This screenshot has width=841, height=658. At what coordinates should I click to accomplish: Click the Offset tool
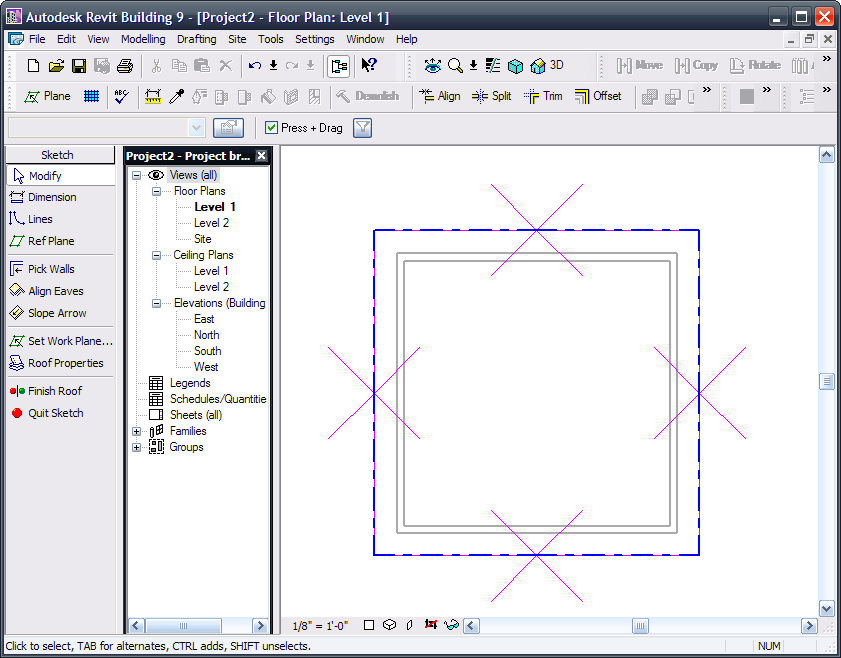pos(596,96)
